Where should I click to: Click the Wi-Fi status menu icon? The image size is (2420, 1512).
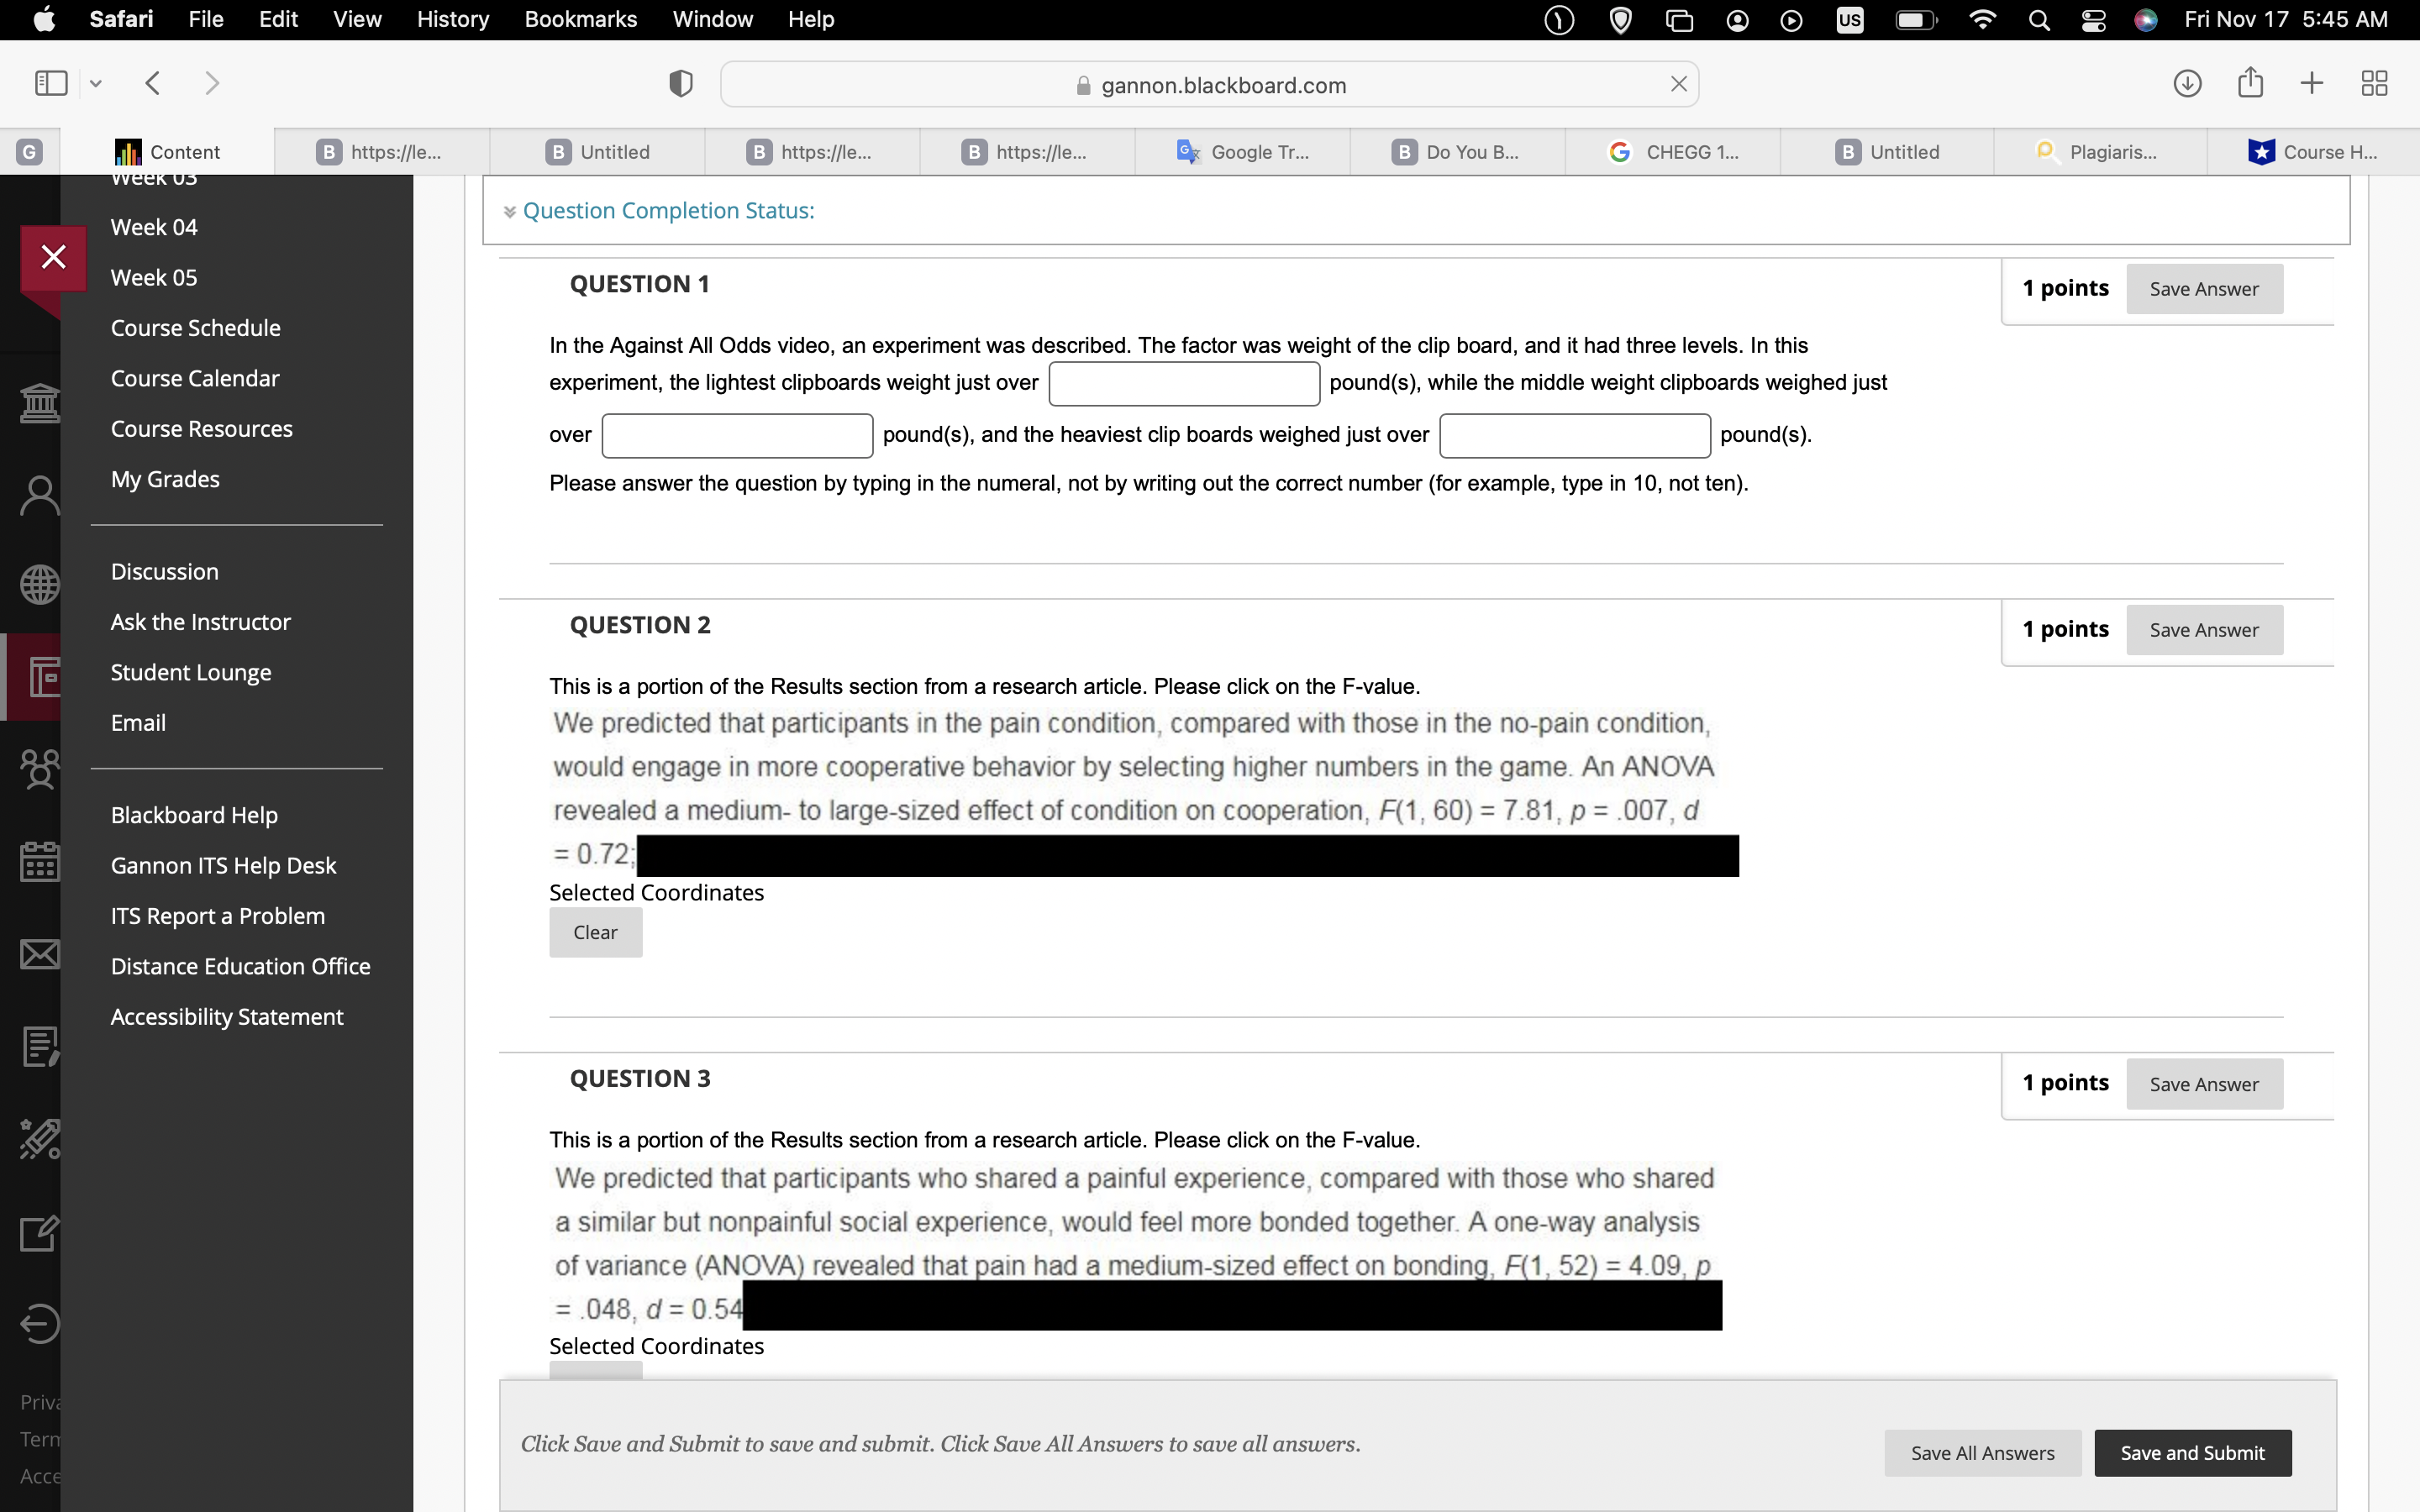tap(1982, 19)
